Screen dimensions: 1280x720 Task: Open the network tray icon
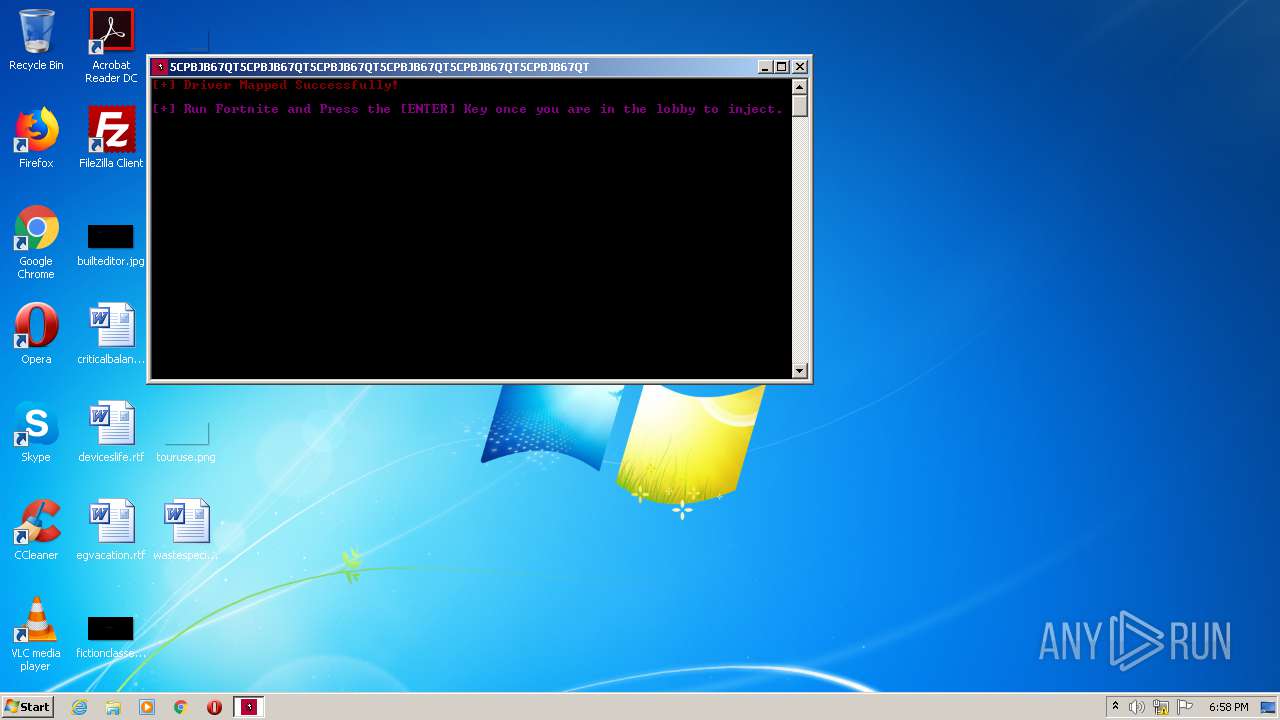point(1161,707)
